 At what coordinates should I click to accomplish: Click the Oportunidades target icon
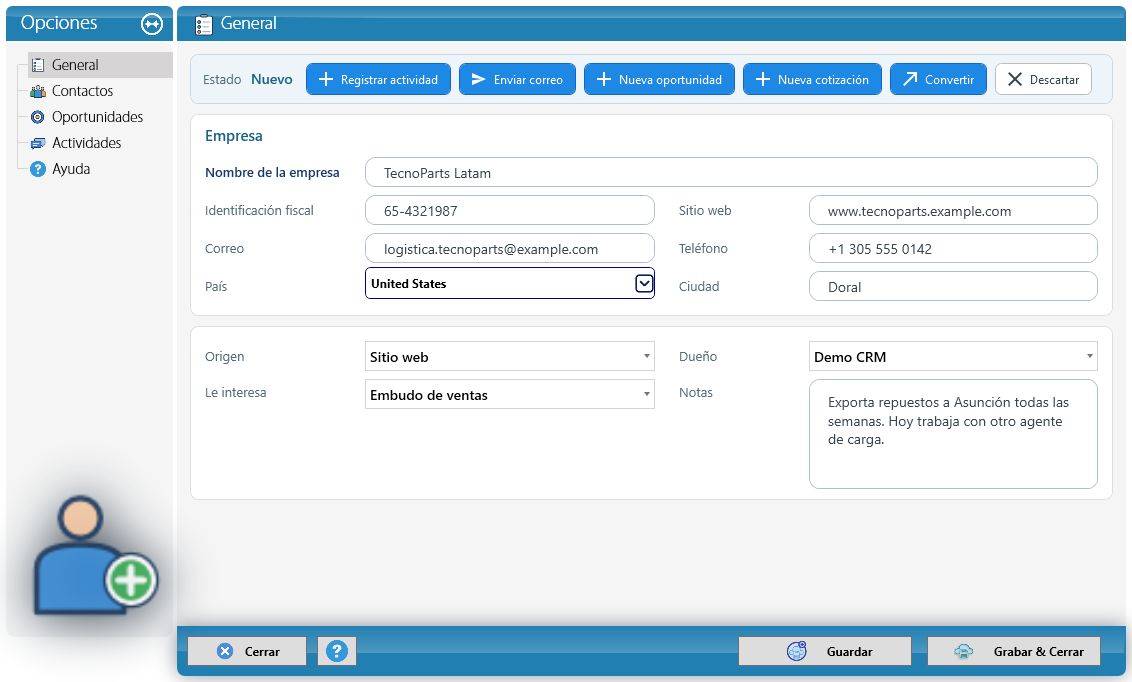[38, 117]
